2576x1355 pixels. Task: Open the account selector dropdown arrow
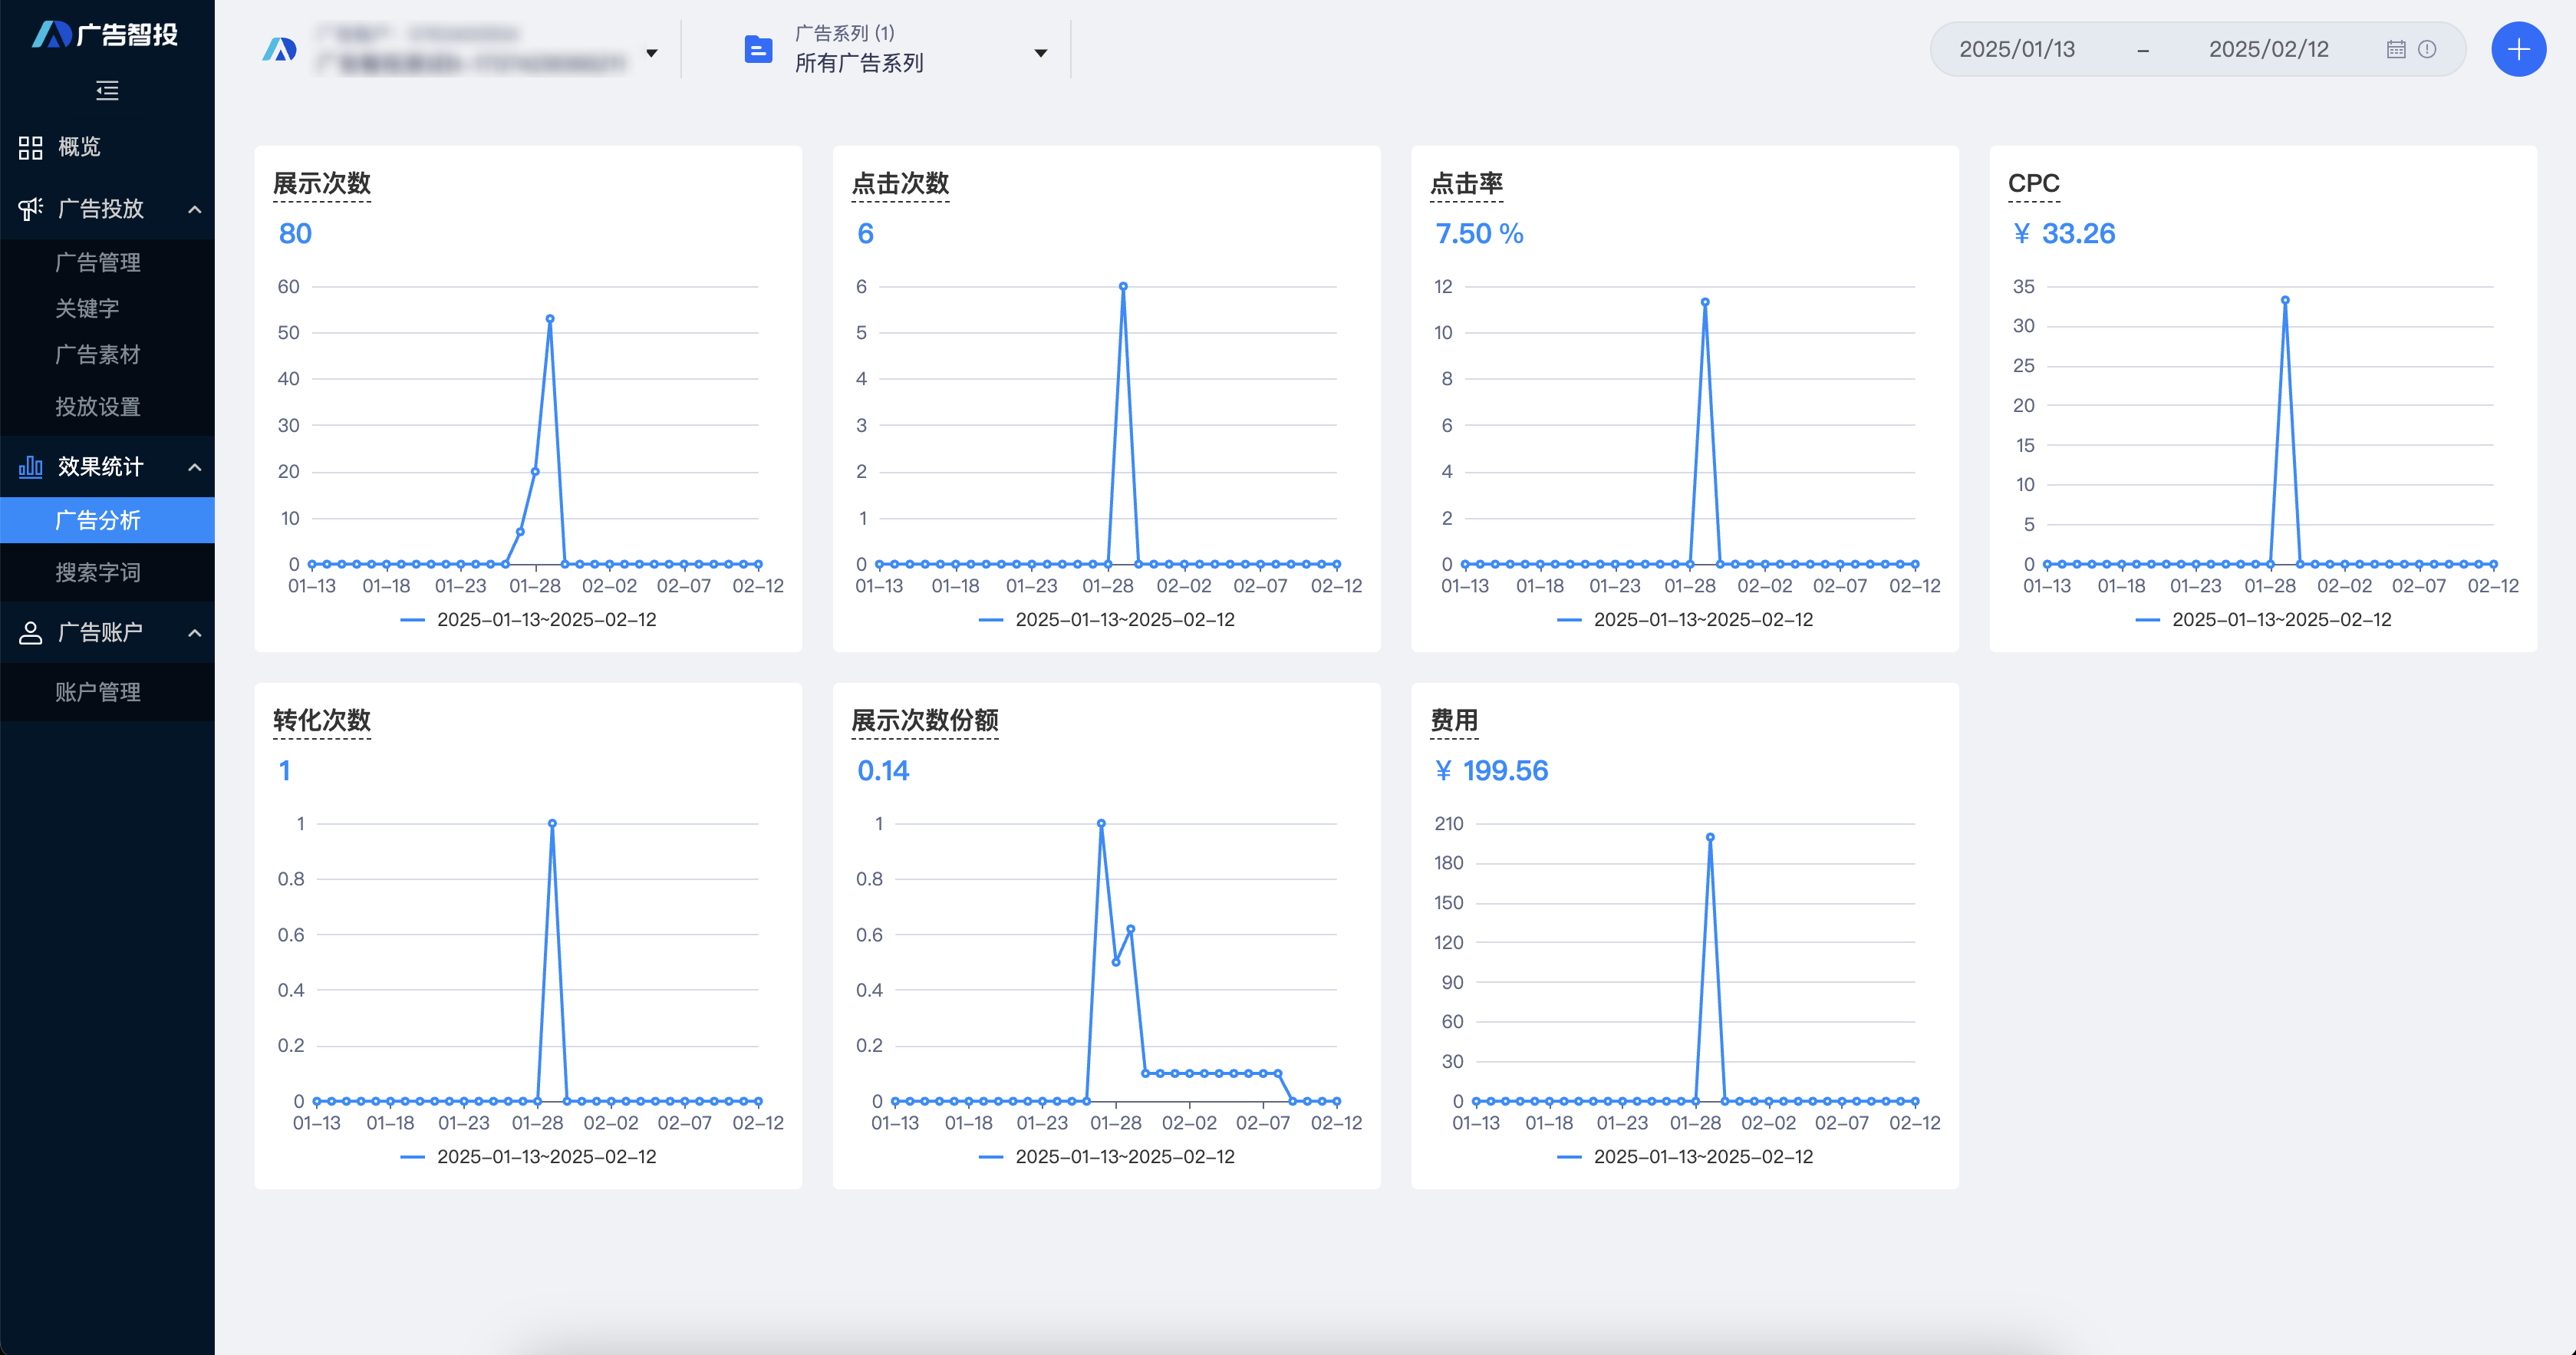click(x=651, y=53)
